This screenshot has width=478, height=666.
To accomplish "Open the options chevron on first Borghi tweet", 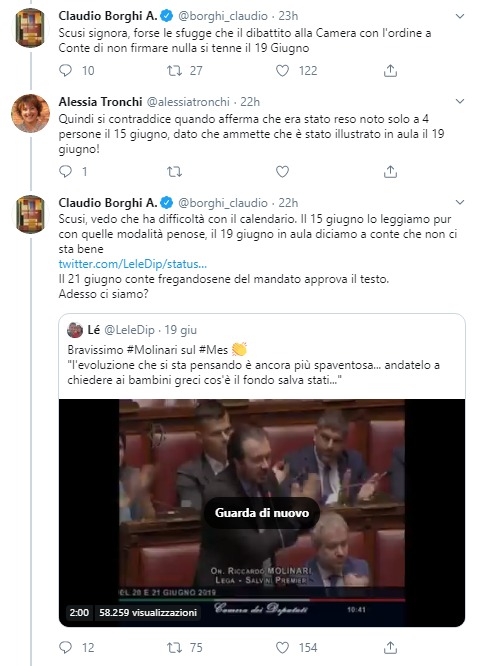I will [460, 16].
